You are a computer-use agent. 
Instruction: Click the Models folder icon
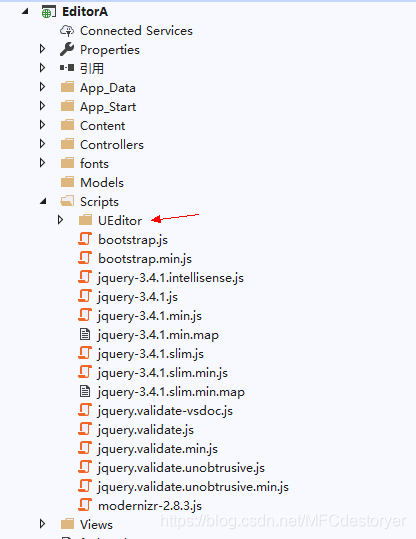pyautogui.click(x=67, y=182)
